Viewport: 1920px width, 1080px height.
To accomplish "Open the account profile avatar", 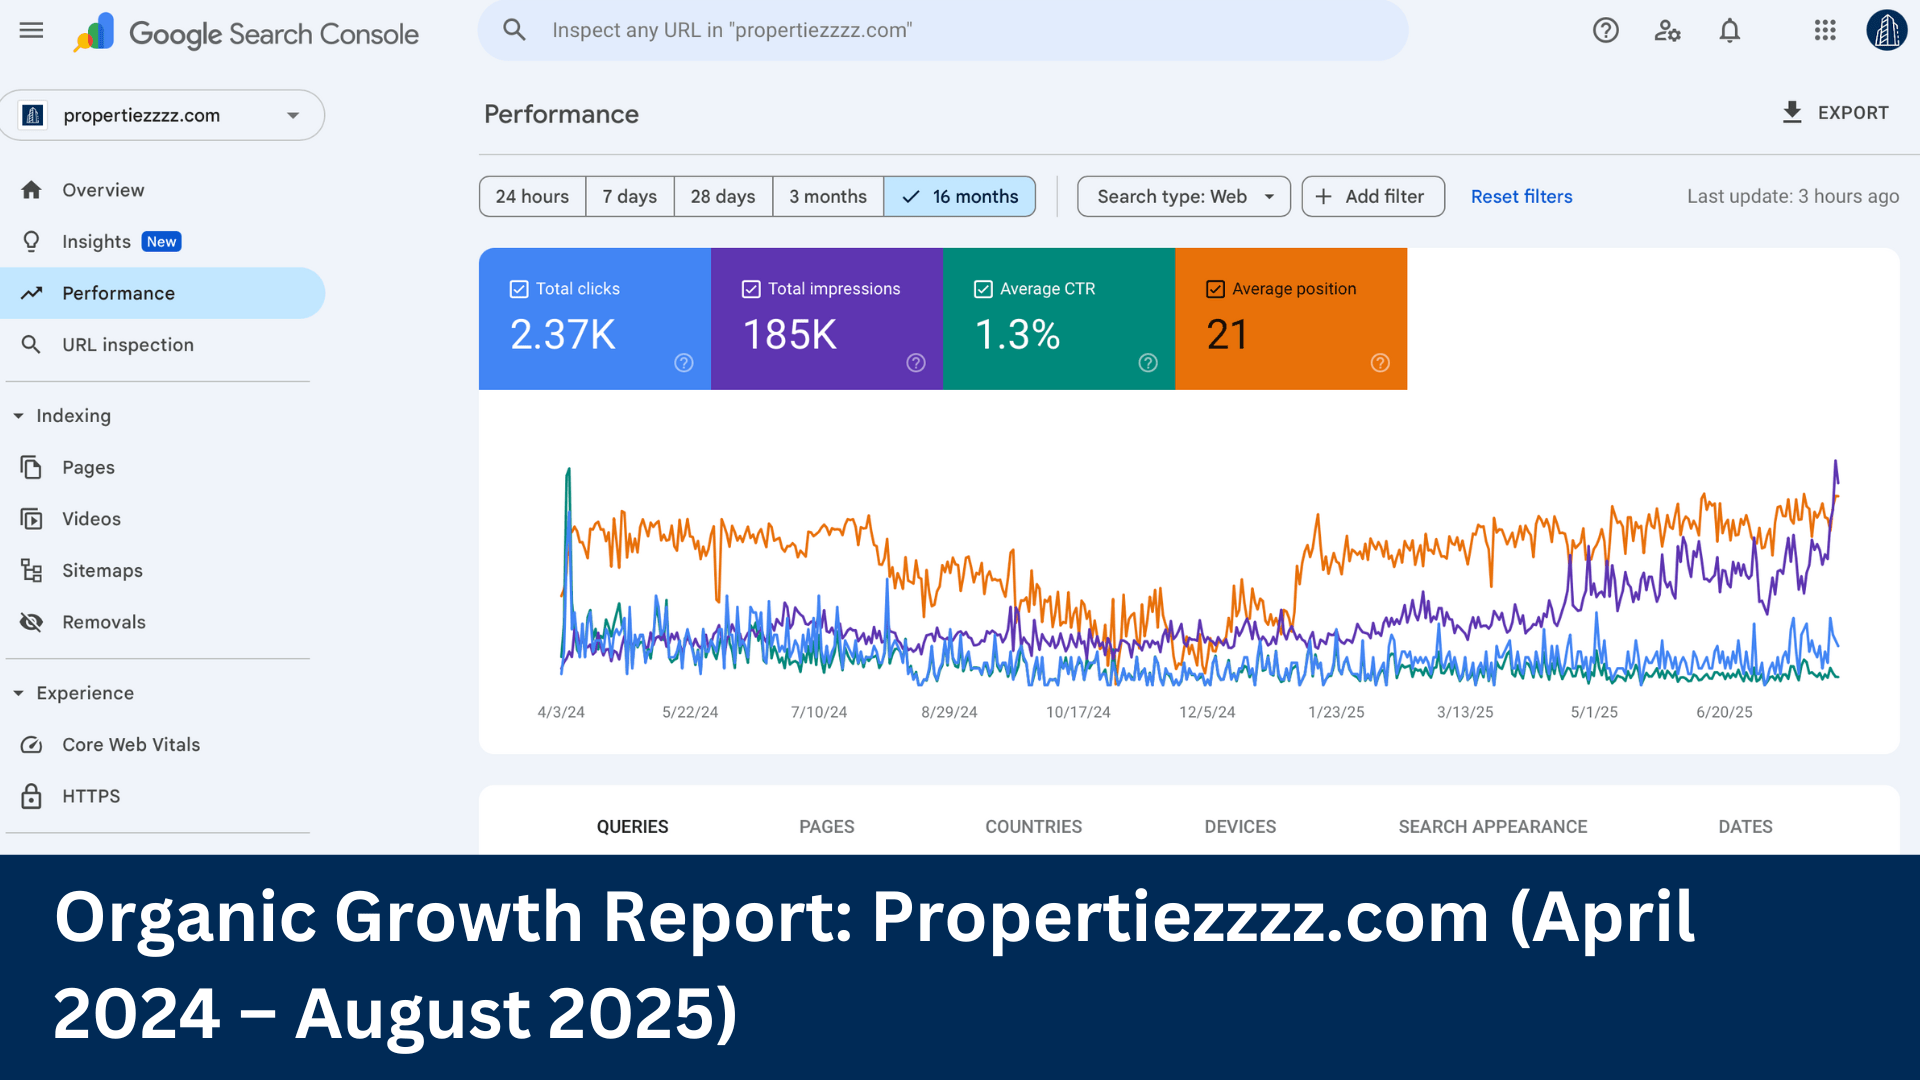I will pos(1886,30).
